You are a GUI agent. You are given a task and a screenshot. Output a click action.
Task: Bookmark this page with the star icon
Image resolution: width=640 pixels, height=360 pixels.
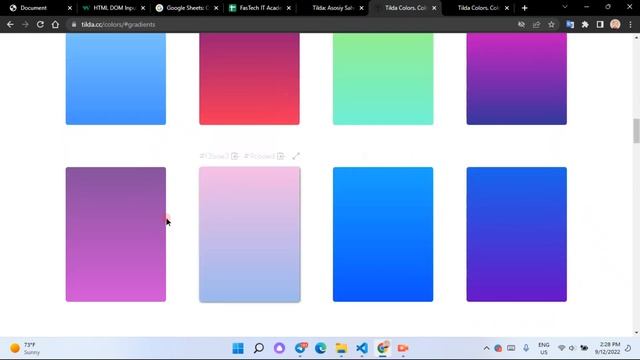pyautogui.click(x=551, y=24)
